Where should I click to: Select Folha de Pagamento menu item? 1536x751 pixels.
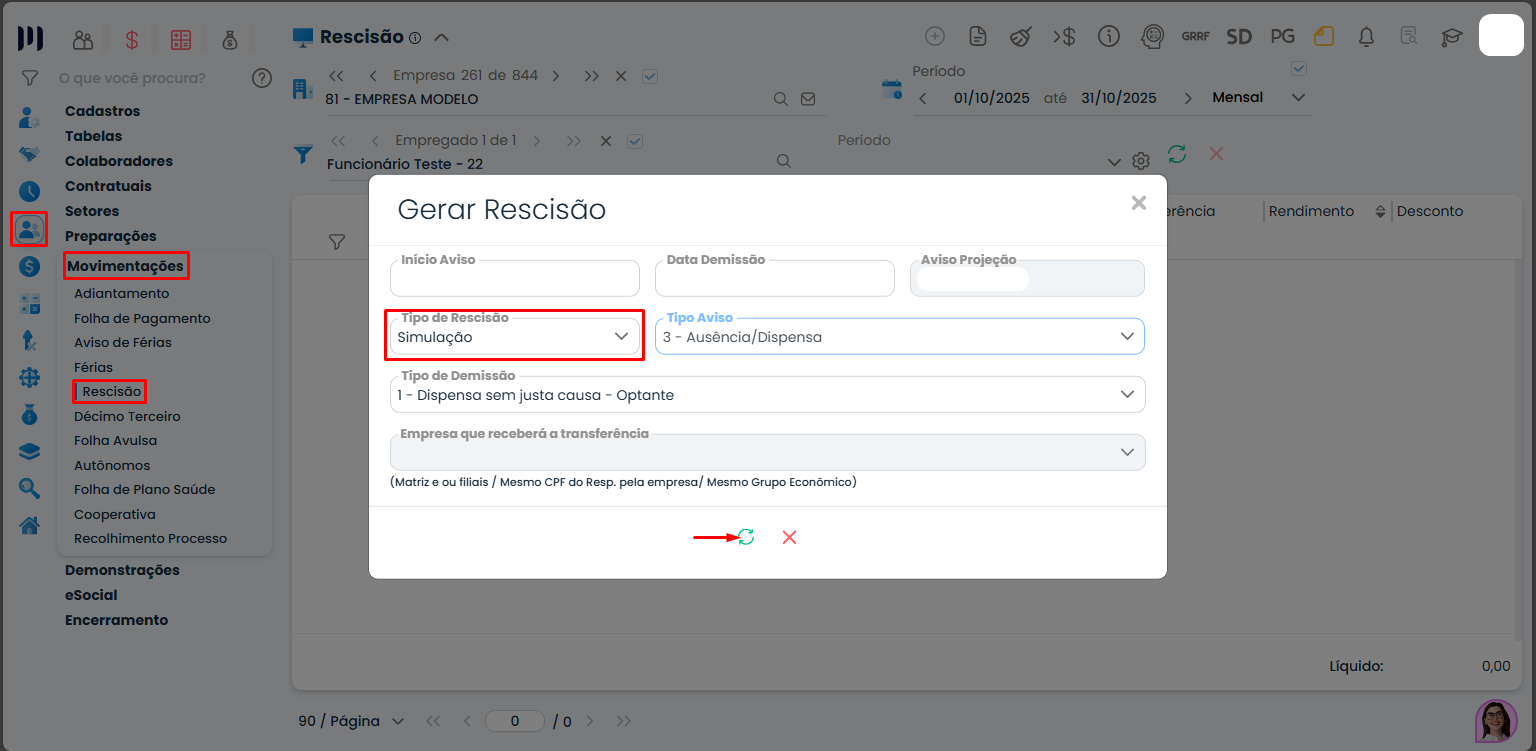pyautogui.click(x=142, y=318)
